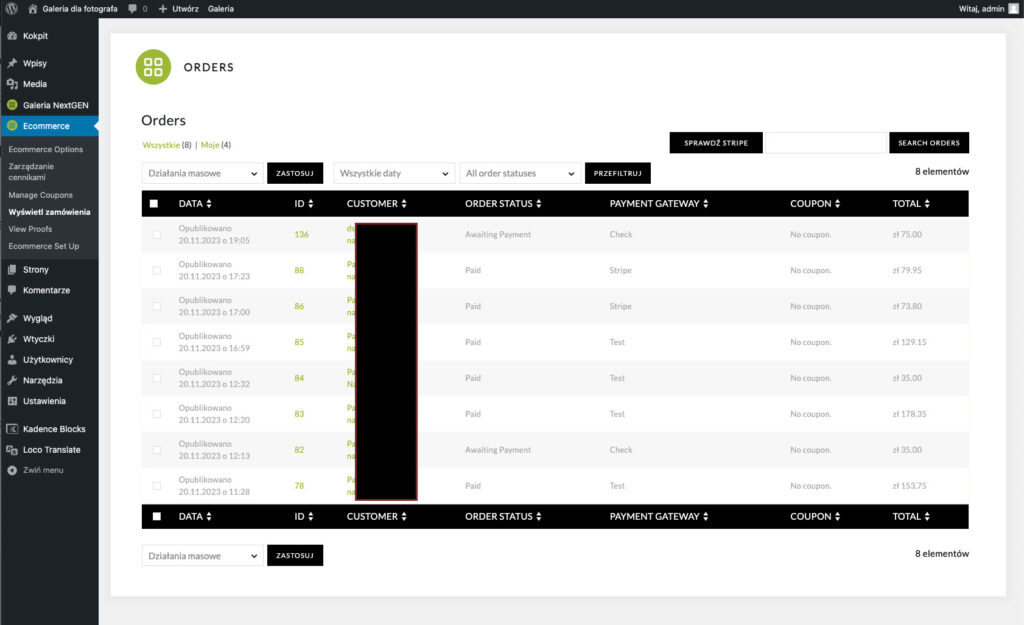
Task: Open the All order statuses dropdown
Action: (520, 173)
